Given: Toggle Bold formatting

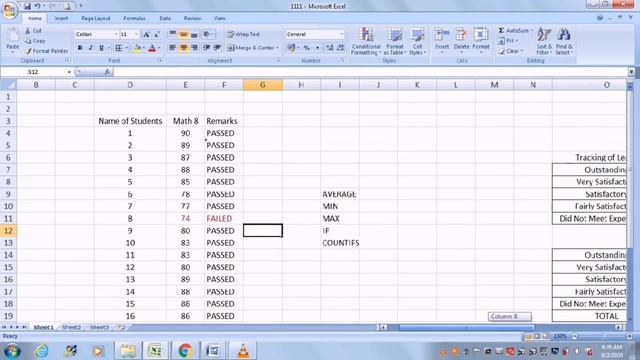Looking at the screenshot, I should click(x=80, y=48).
